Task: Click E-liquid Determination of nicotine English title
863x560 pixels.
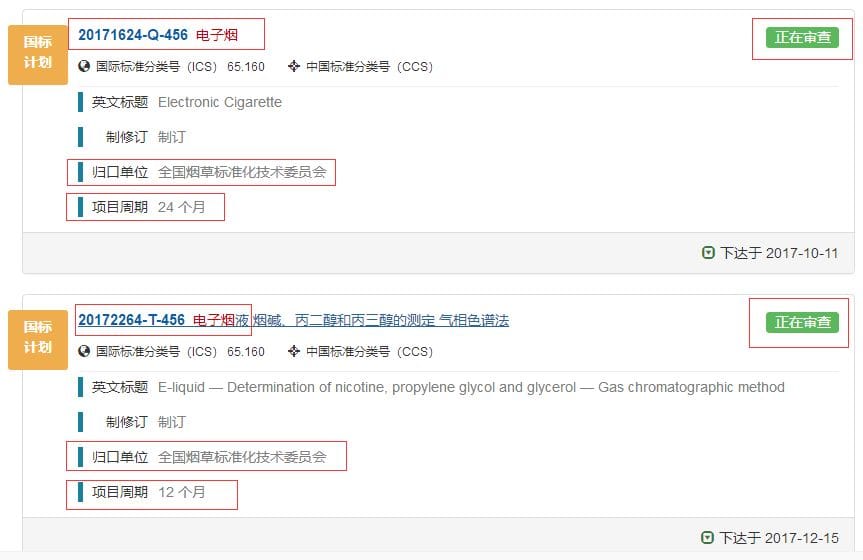Action: (x=471, y=387)
